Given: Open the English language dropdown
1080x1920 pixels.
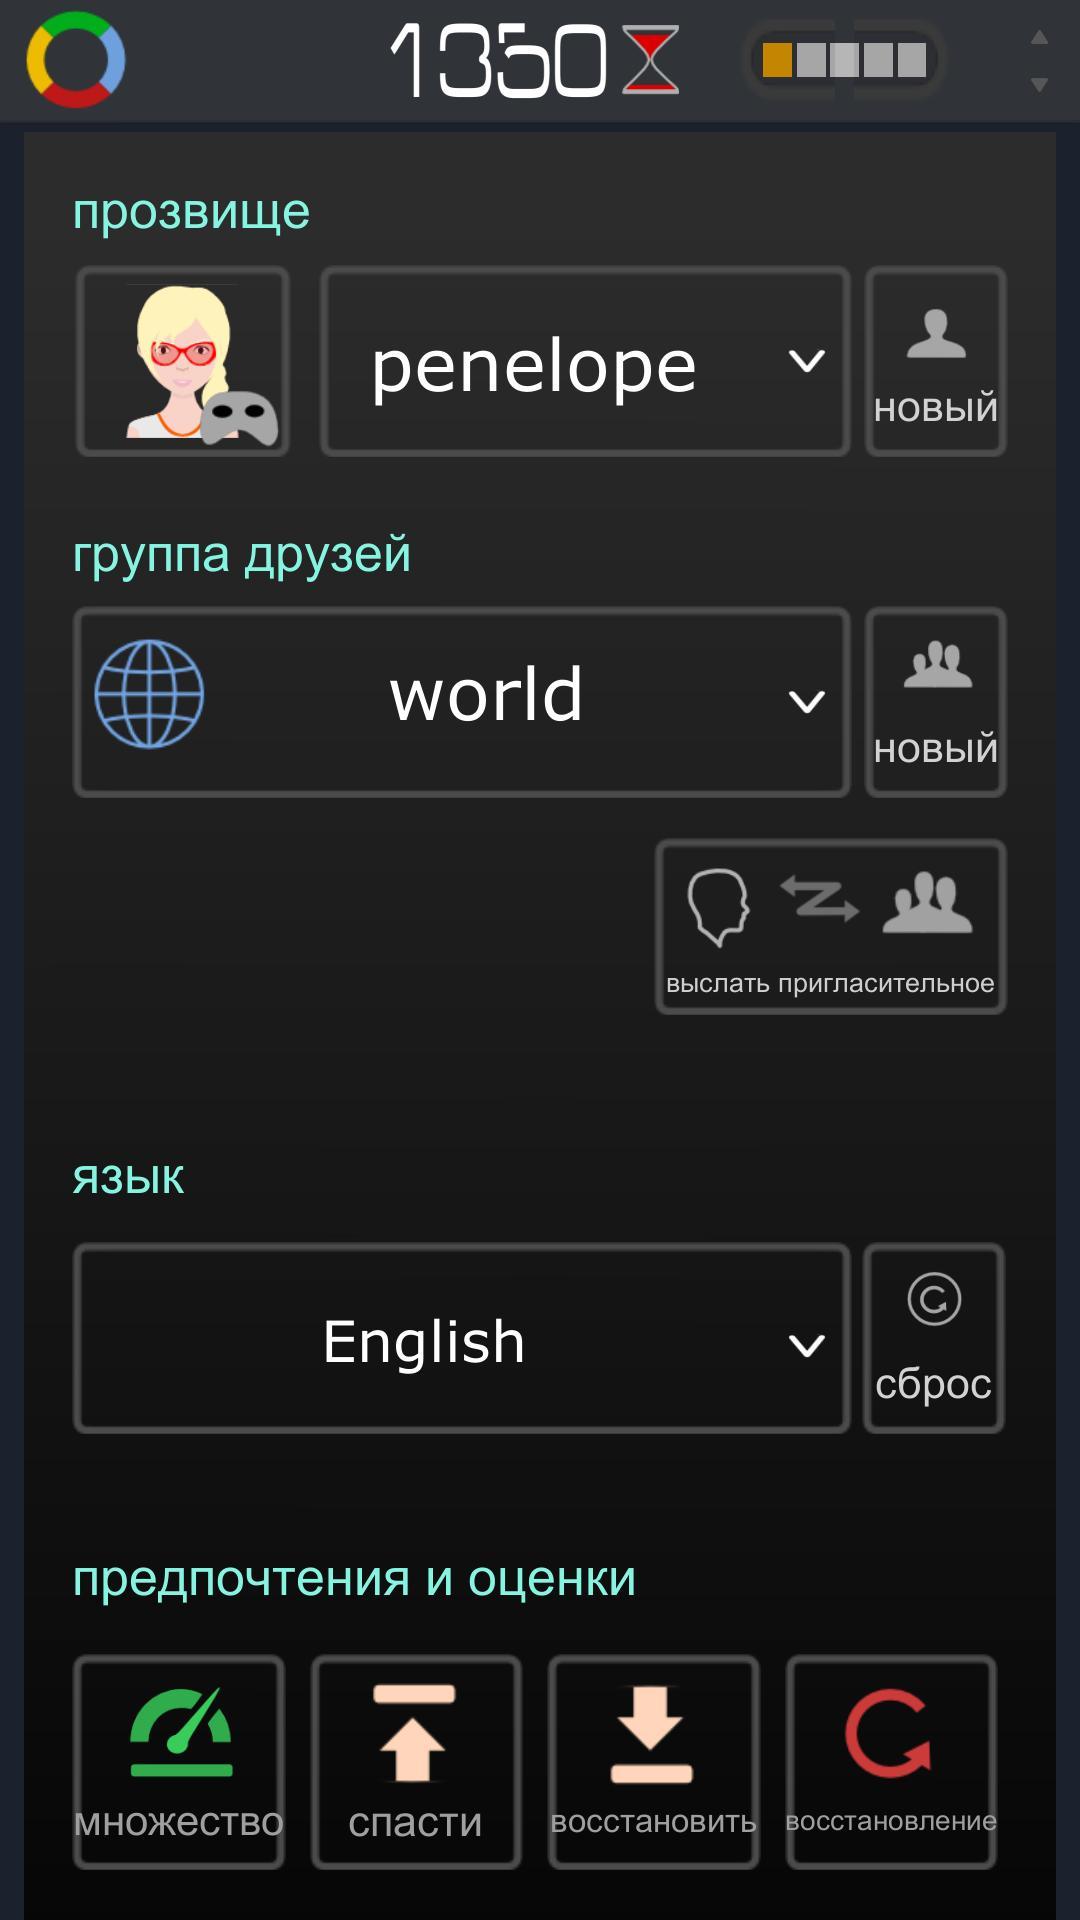Looking at the screenshot, I should tap(462, 1339).
